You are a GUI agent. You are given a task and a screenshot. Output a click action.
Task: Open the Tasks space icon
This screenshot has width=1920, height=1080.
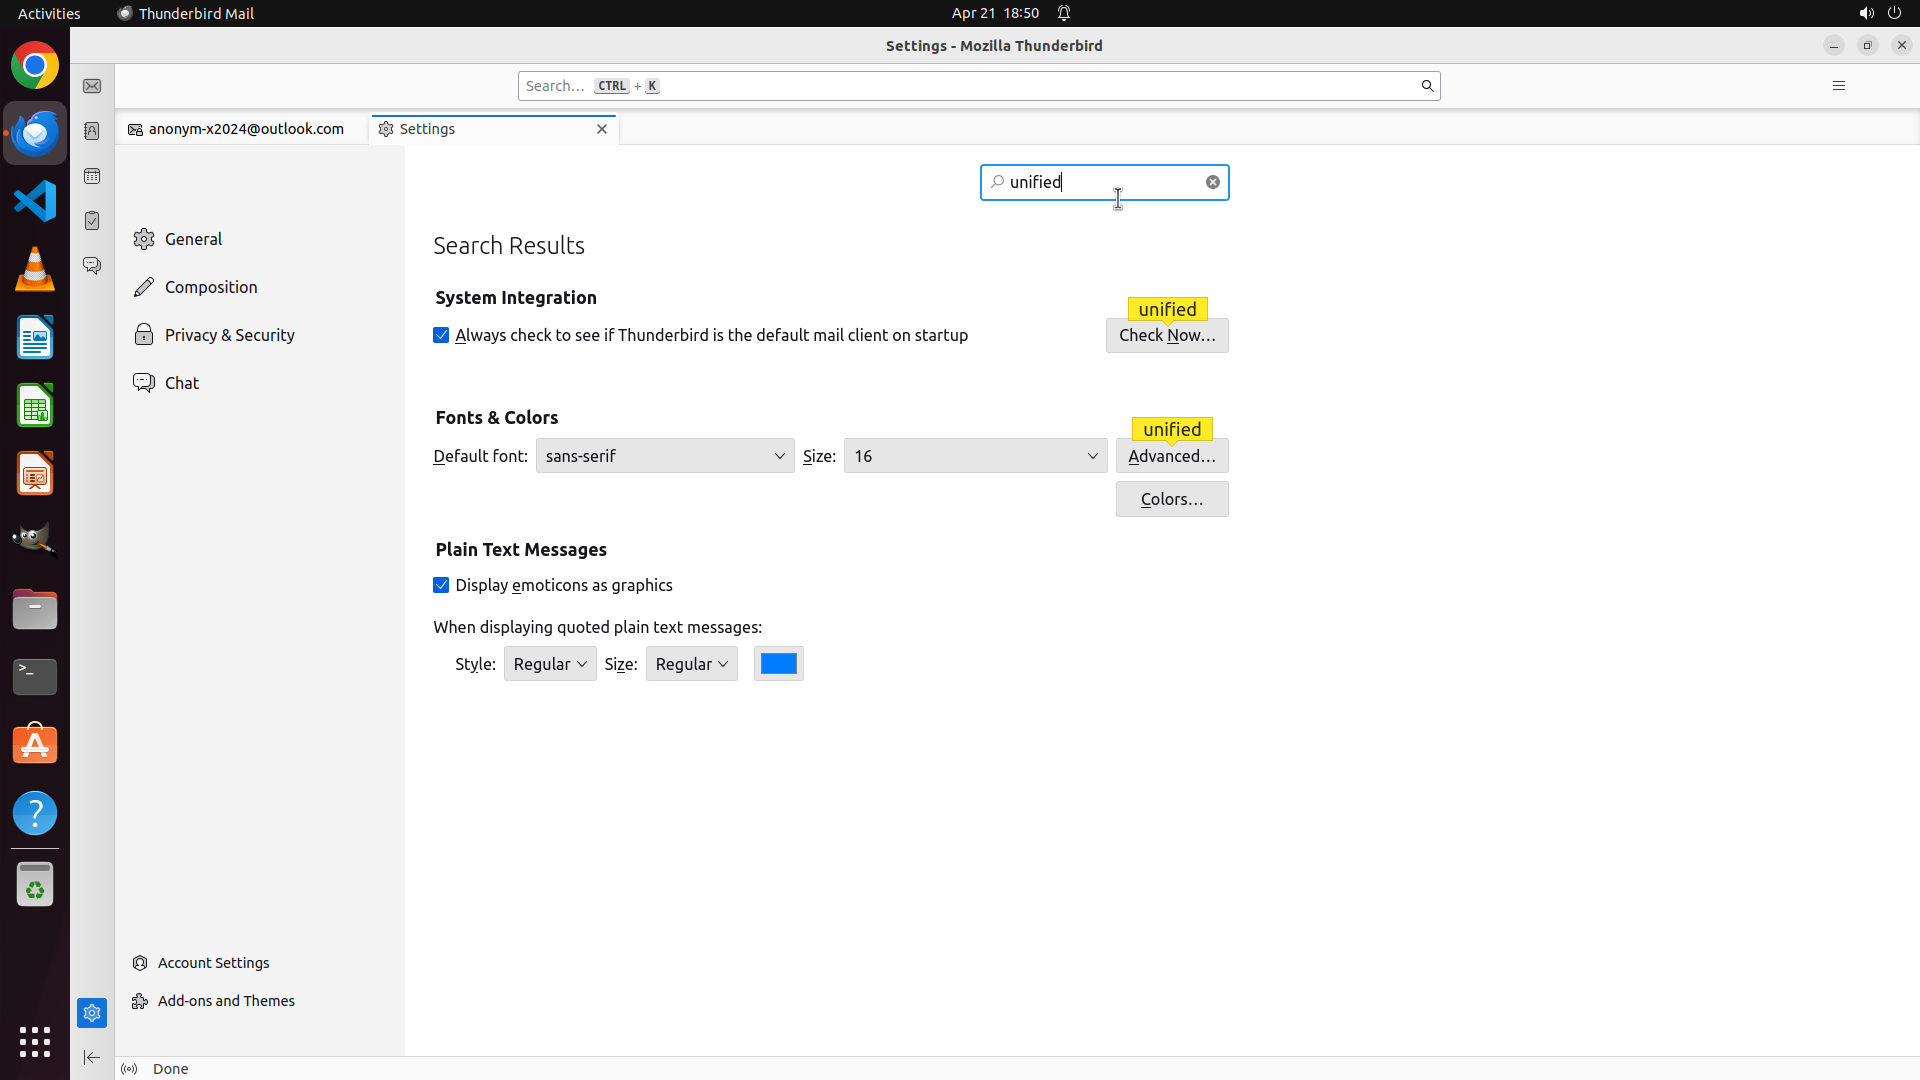pos(92,221)
